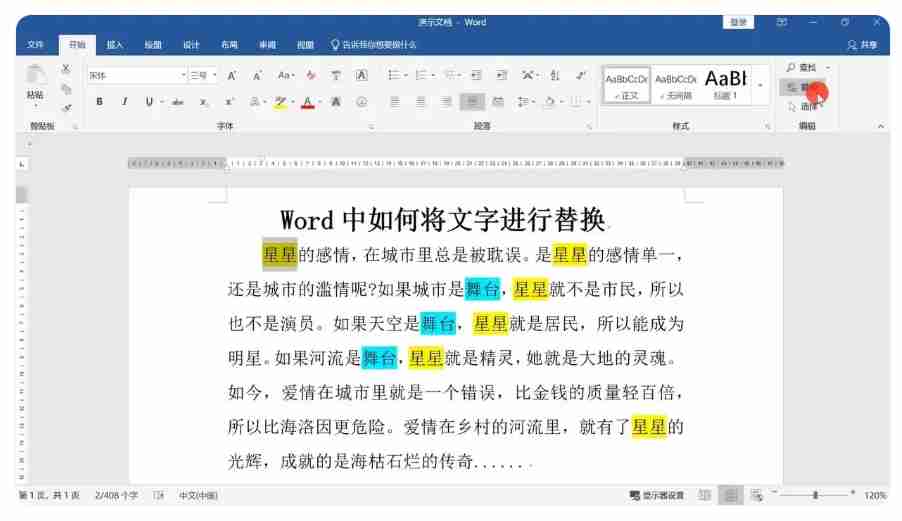Image resolution: width=902 pixels, height=521 pixels.
Task: Open the font size dropdown
Action: tap(215, 75)
